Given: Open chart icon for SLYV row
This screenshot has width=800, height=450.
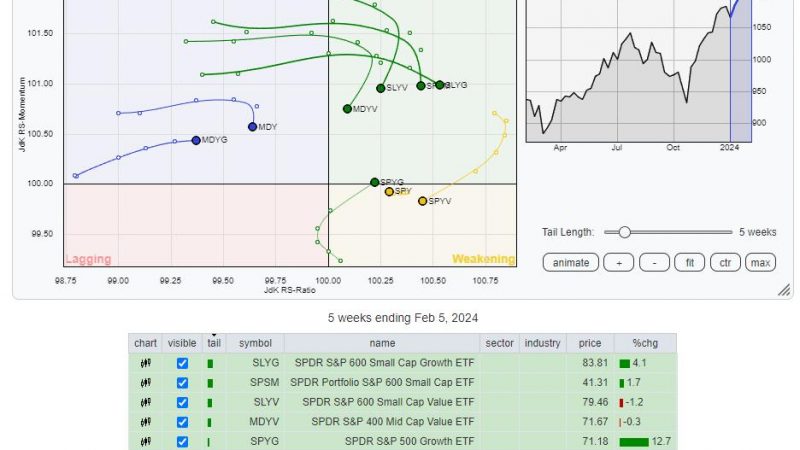Looking at the screenshot, I should (145, 403).
